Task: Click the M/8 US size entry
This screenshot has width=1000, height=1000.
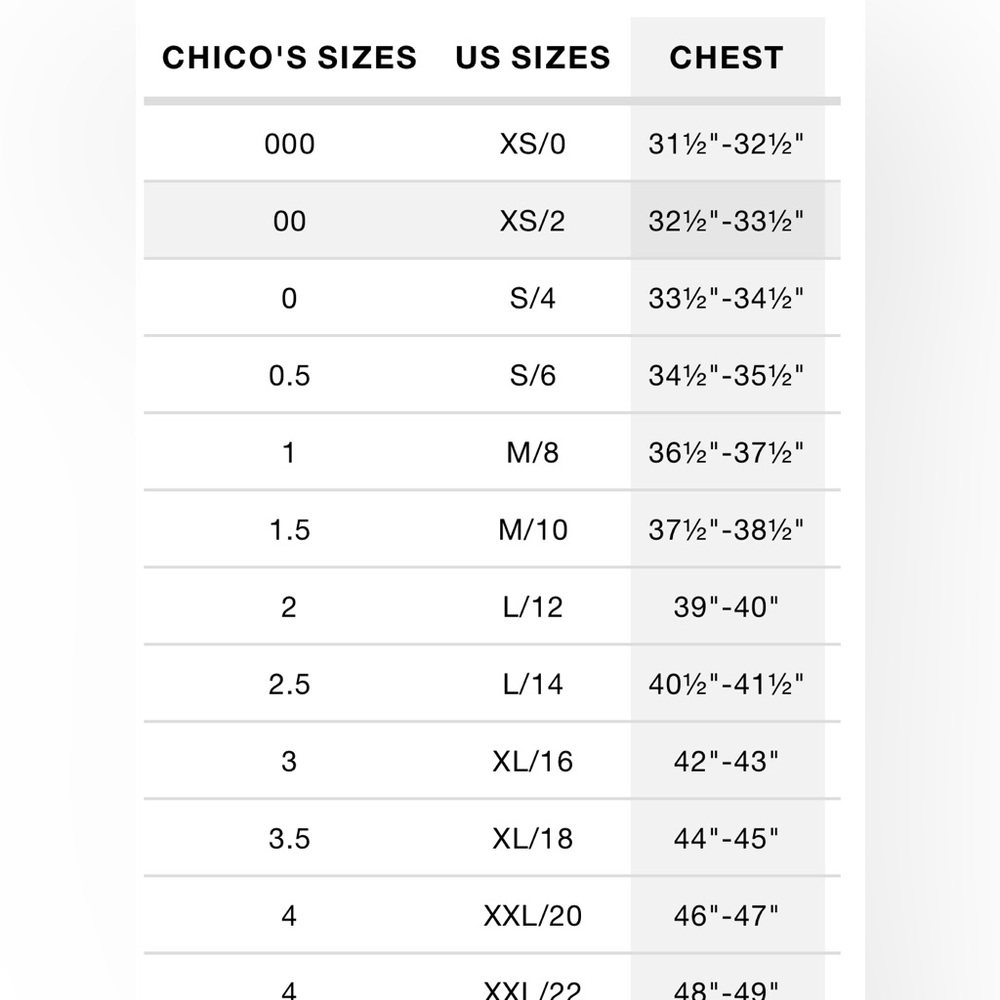Action: pyautogui.click(x=533, y=453)
